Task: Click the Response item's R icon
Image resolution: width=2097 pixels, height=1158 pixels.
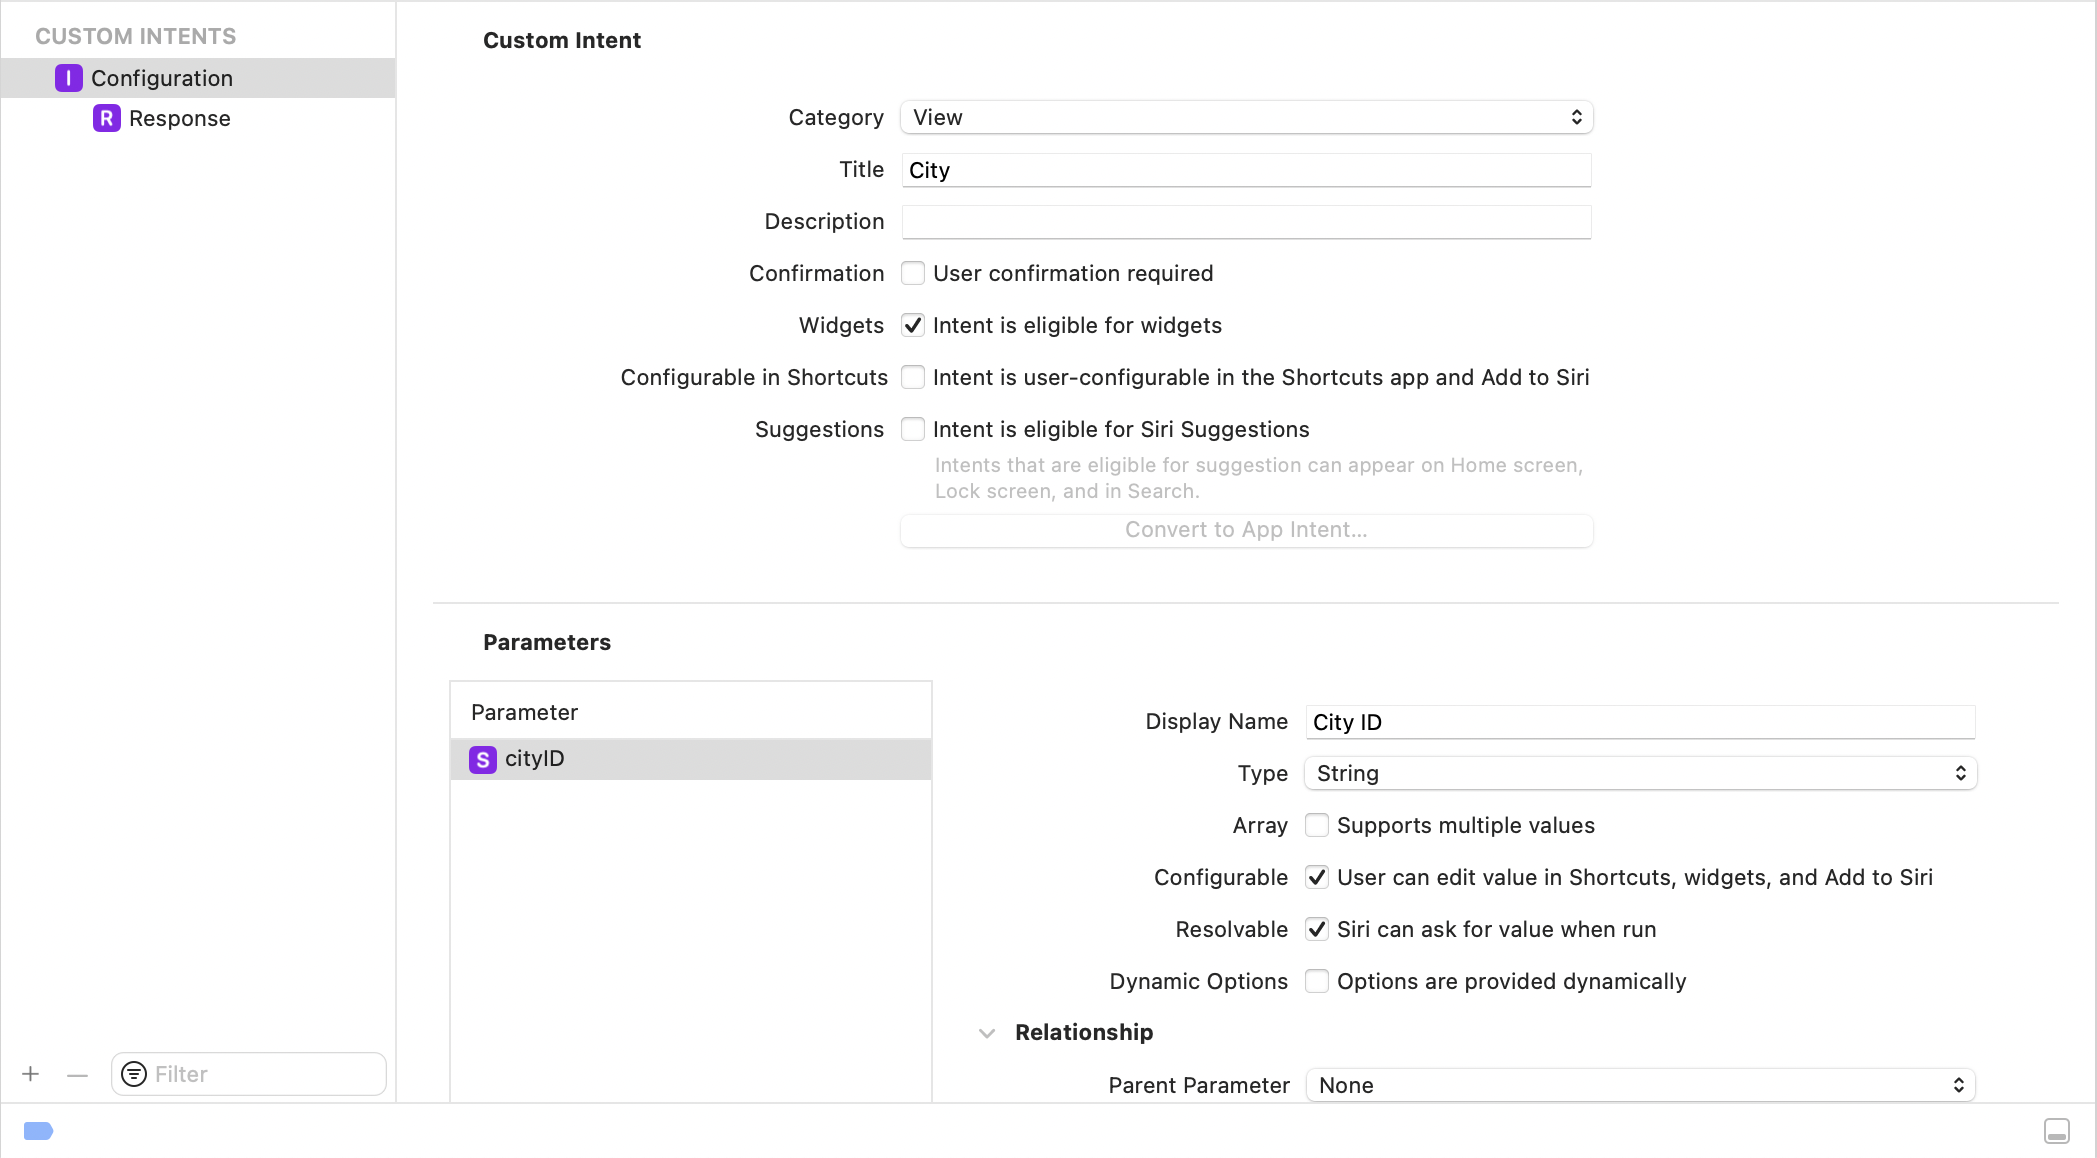Action: point(106,118)
